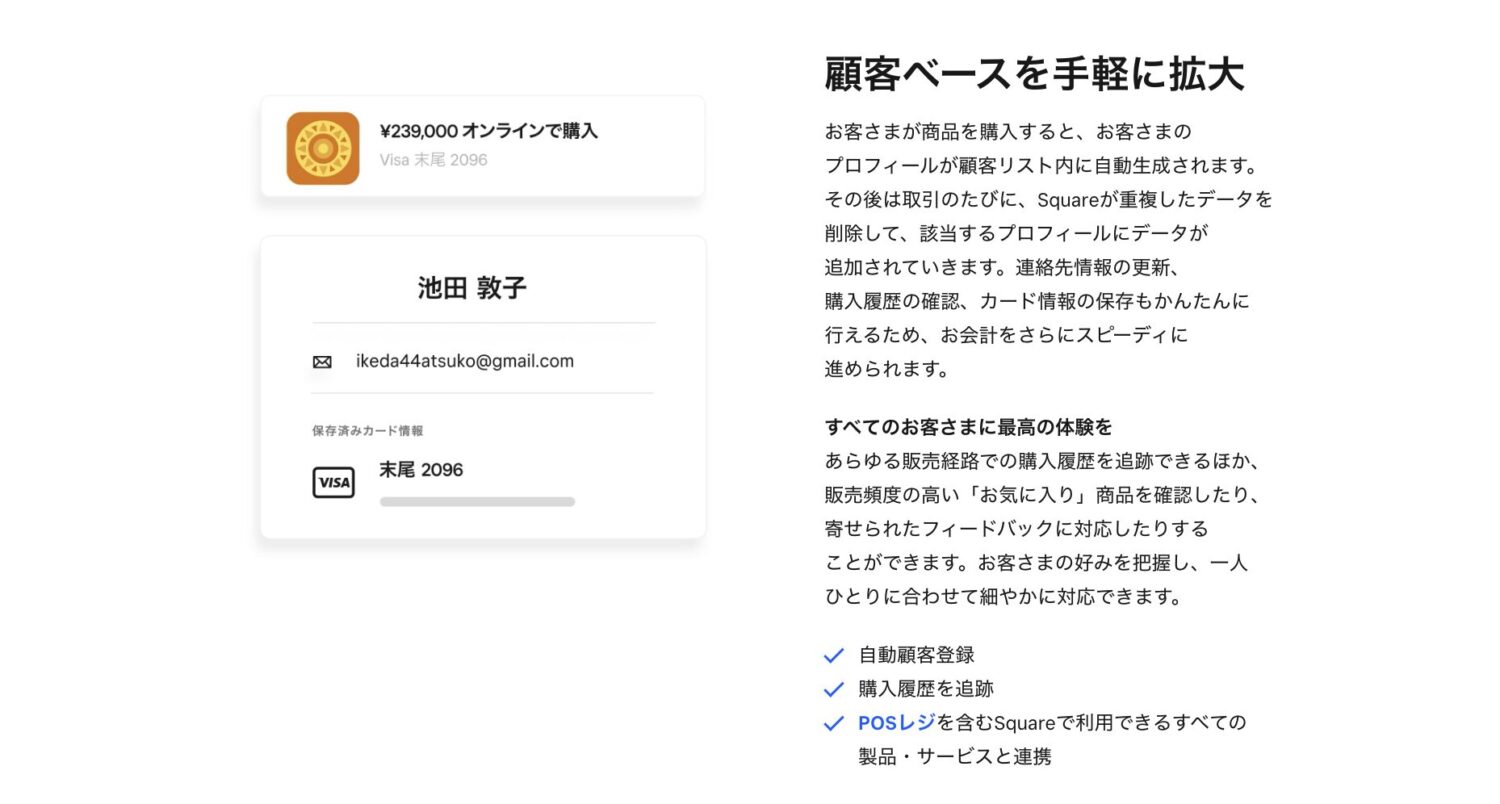Click the checkmark beside POSレジ line item
Viewport: 1500px width, 804px height.
833,723
